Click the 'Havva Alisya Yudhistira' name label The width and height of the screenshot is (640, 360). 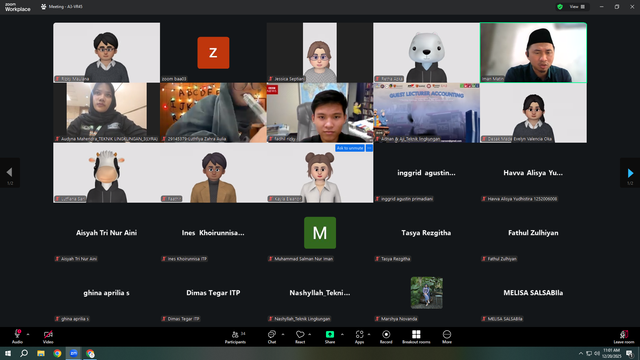[x=522, y=199]
